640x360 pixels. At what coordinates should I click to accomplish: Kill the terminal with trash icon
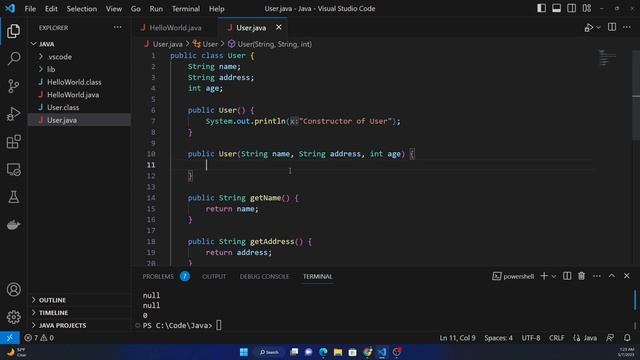click(582, 276)
